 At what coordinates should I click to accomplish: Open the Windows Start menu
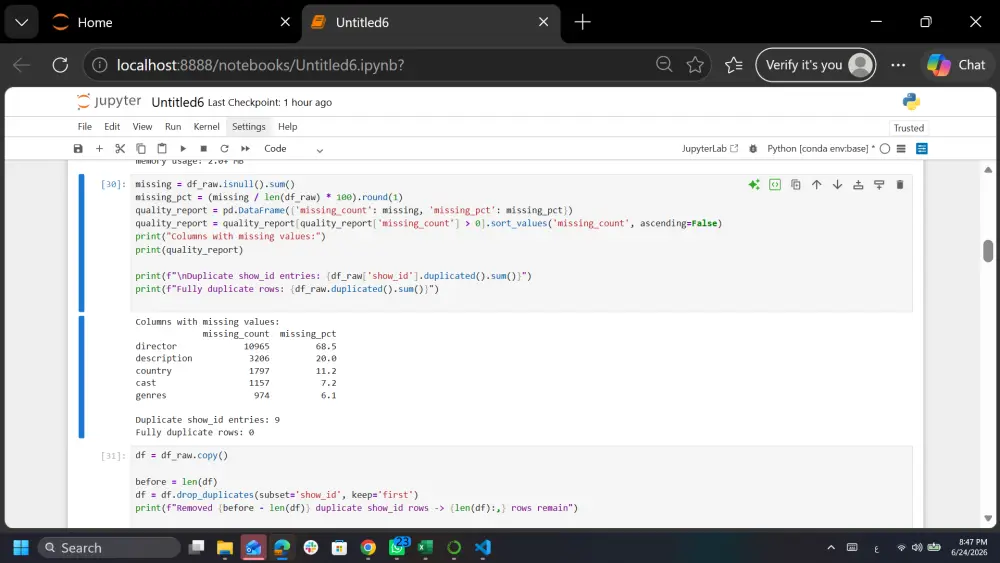[x=21, y=548]
